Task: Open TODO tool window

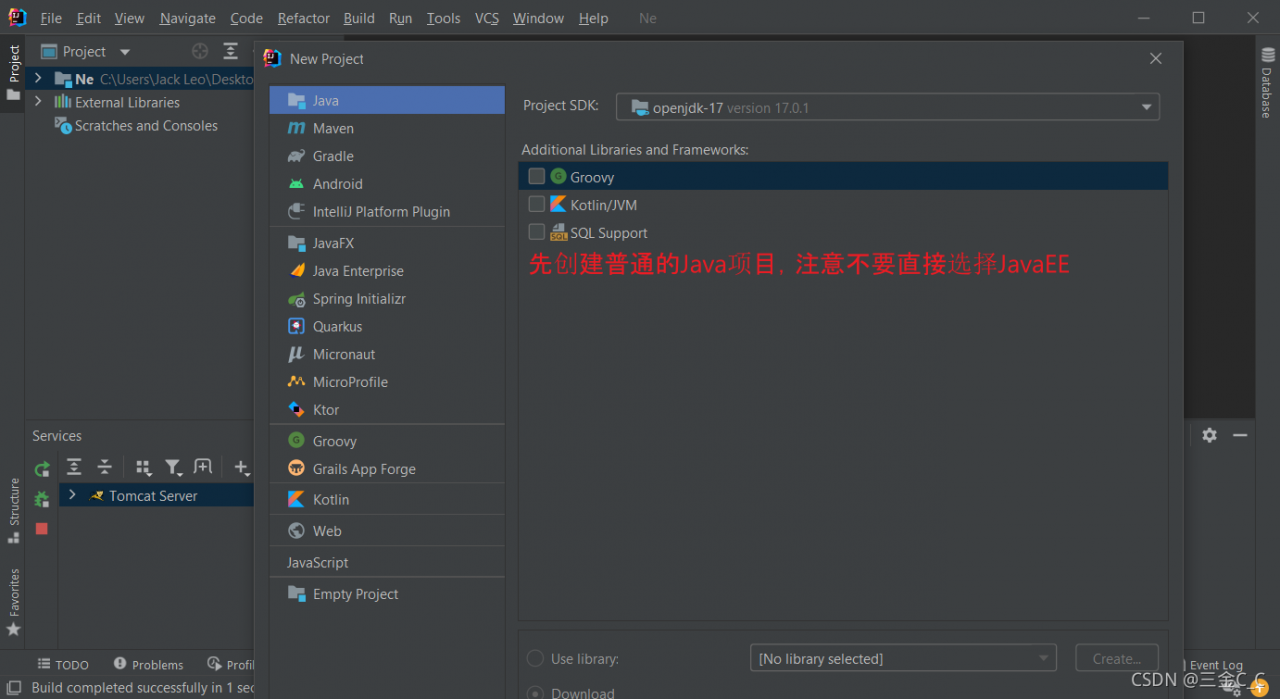Action: point(63,664)
